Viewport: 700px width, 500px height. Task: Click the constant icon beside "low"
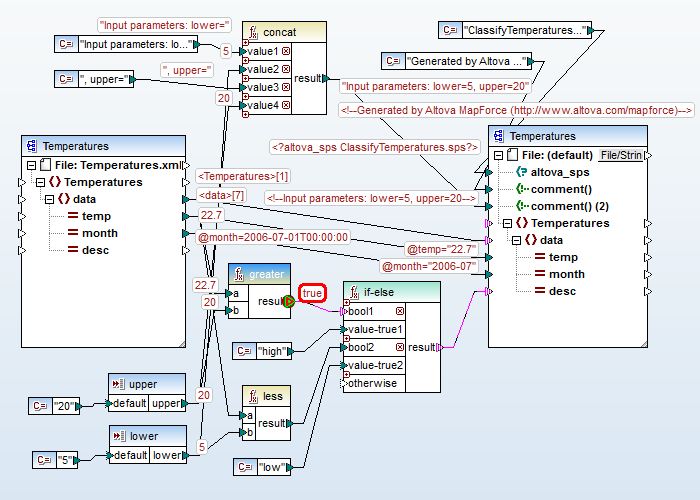(x=244, y=467)
